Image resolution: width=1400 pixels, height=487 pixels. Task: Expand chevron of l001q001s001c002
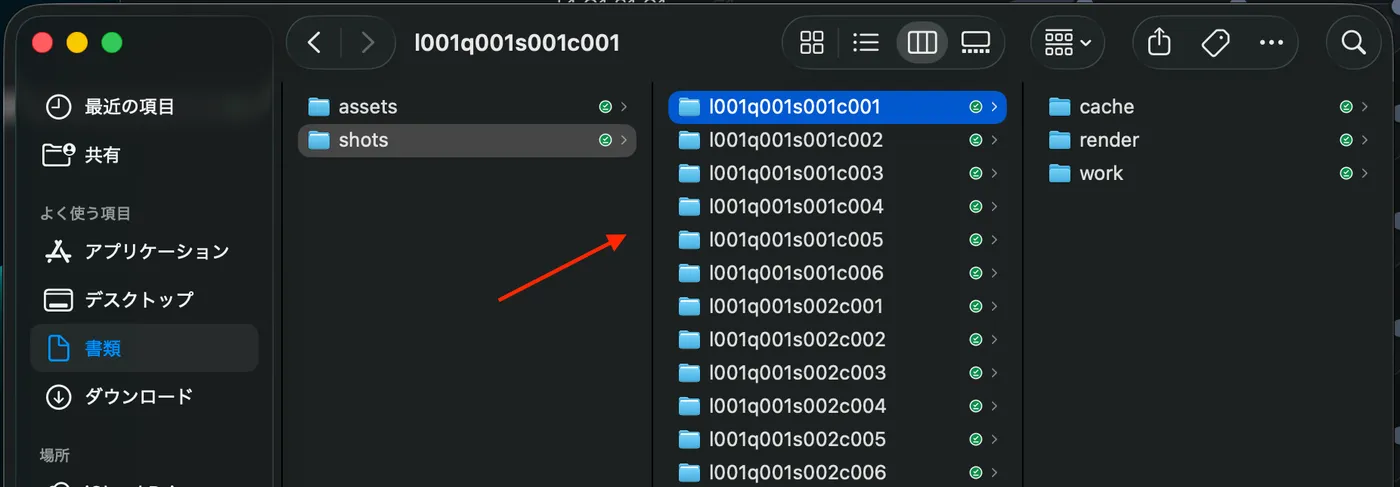tap(994, 140)
